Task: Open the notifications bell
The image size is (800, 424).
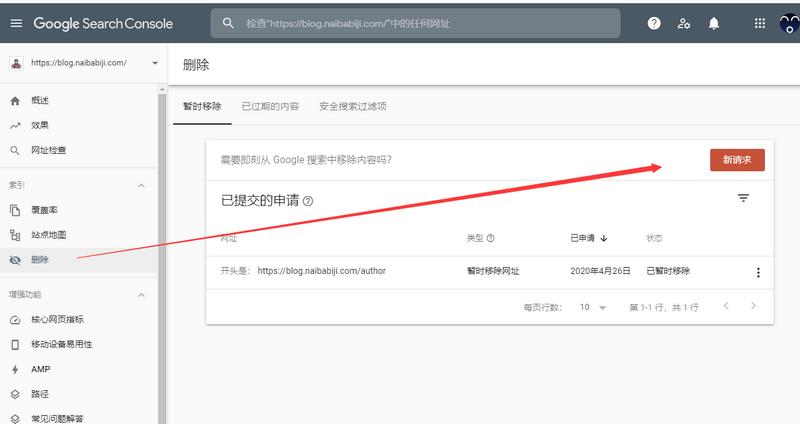Action: click(x=714, y=23)
